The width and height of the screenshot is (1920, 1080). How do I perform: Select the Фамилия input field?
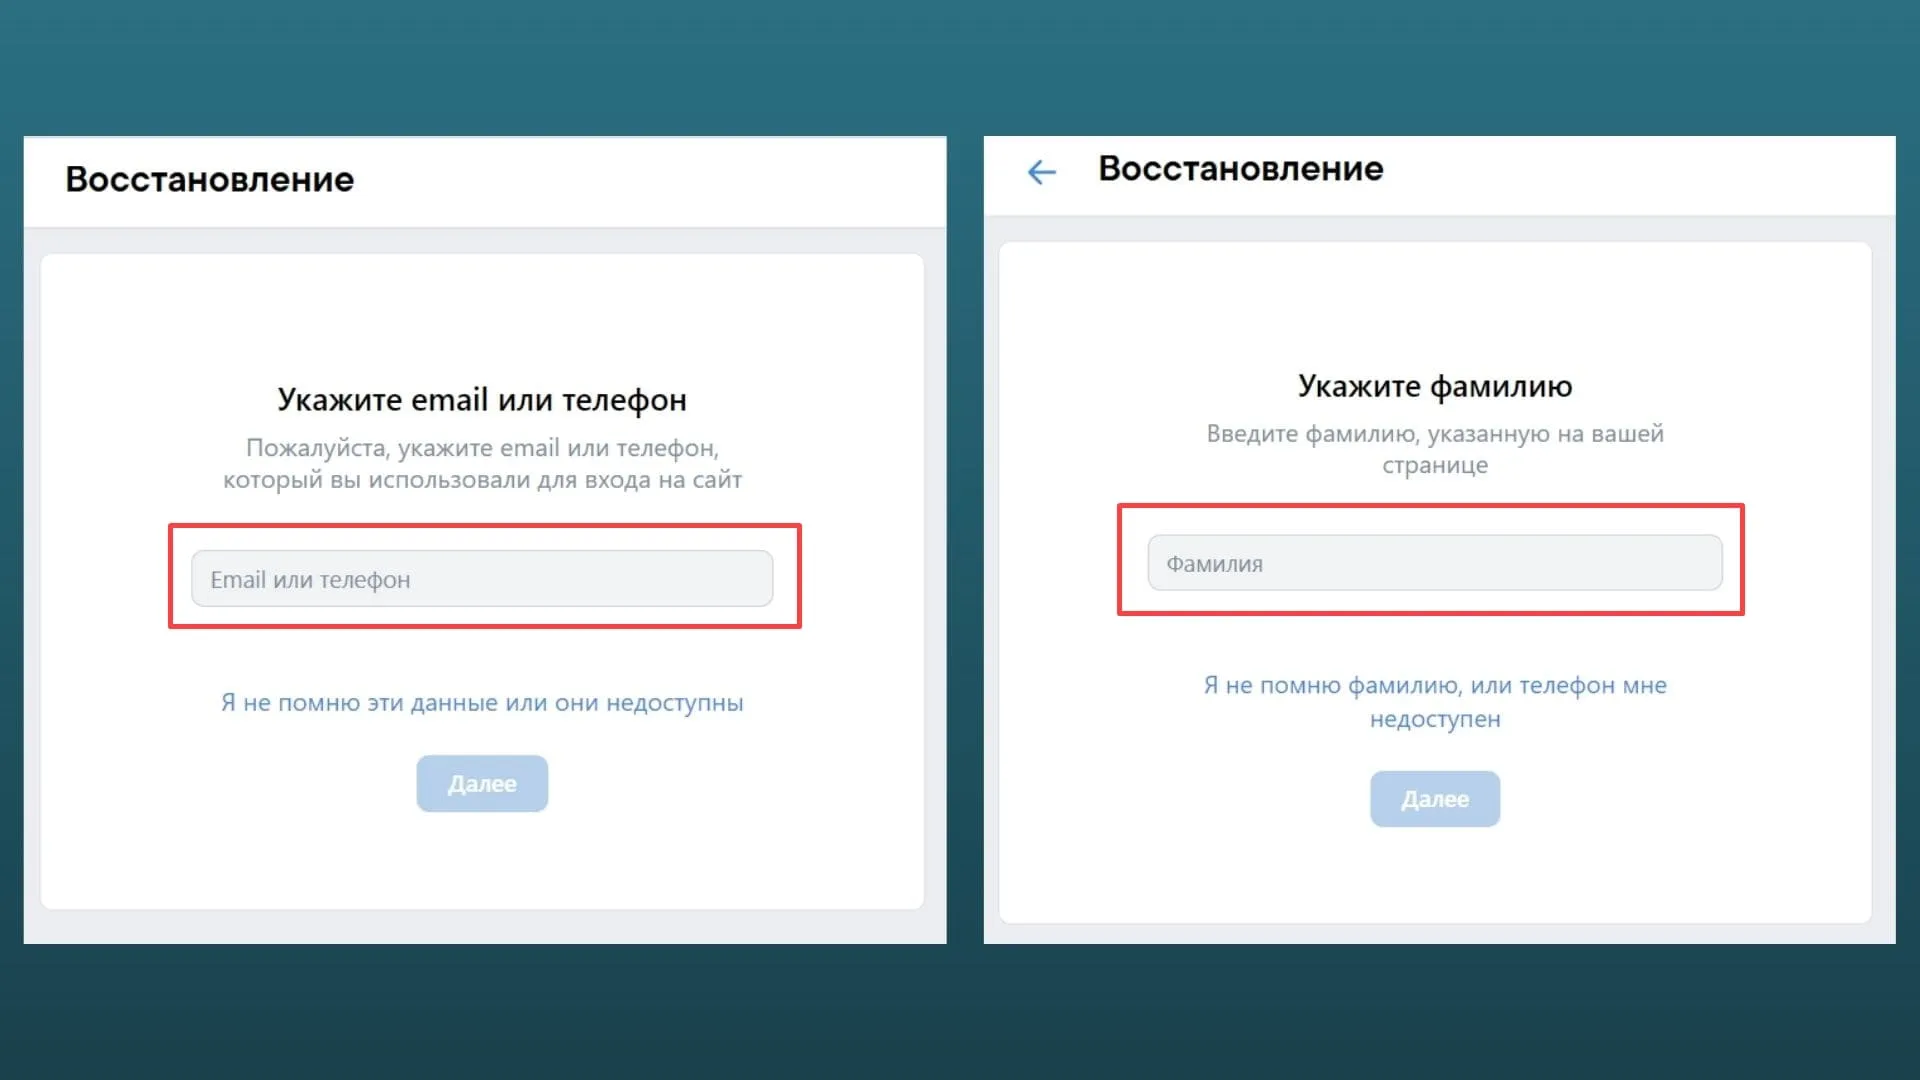(x=1433, y=563)
